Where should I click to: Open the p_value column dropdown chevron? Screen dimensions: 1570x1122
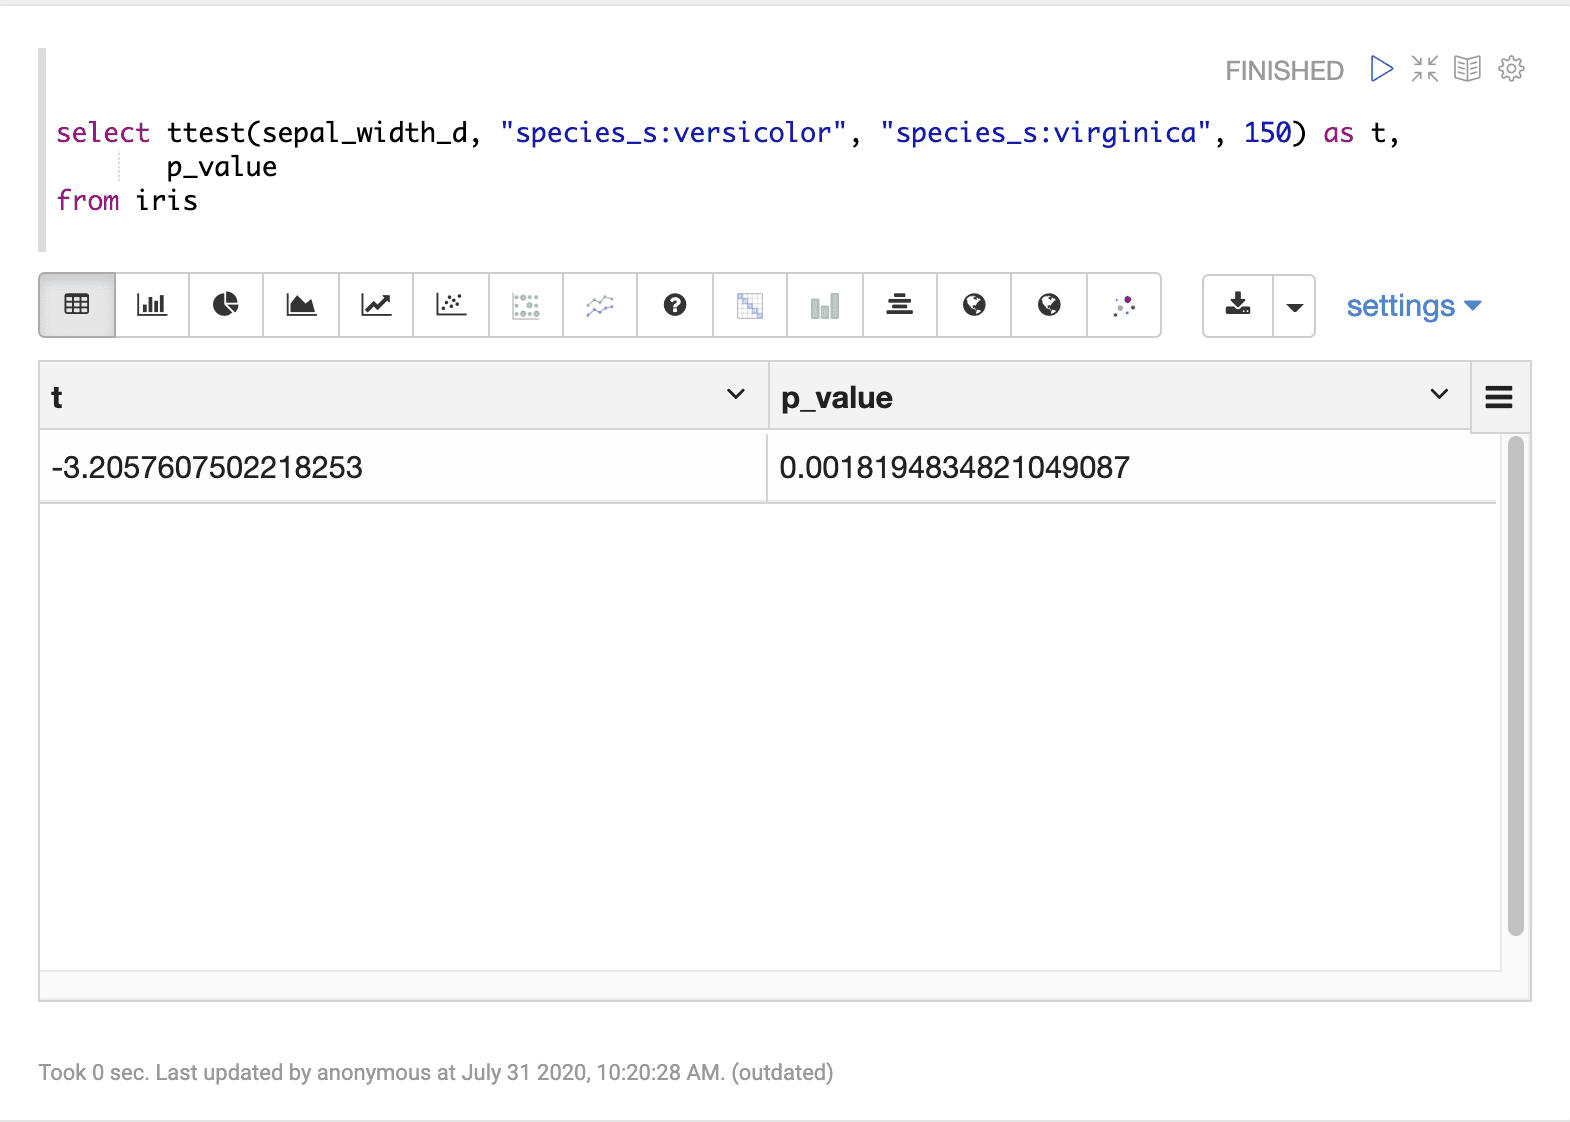point(1439,395)
